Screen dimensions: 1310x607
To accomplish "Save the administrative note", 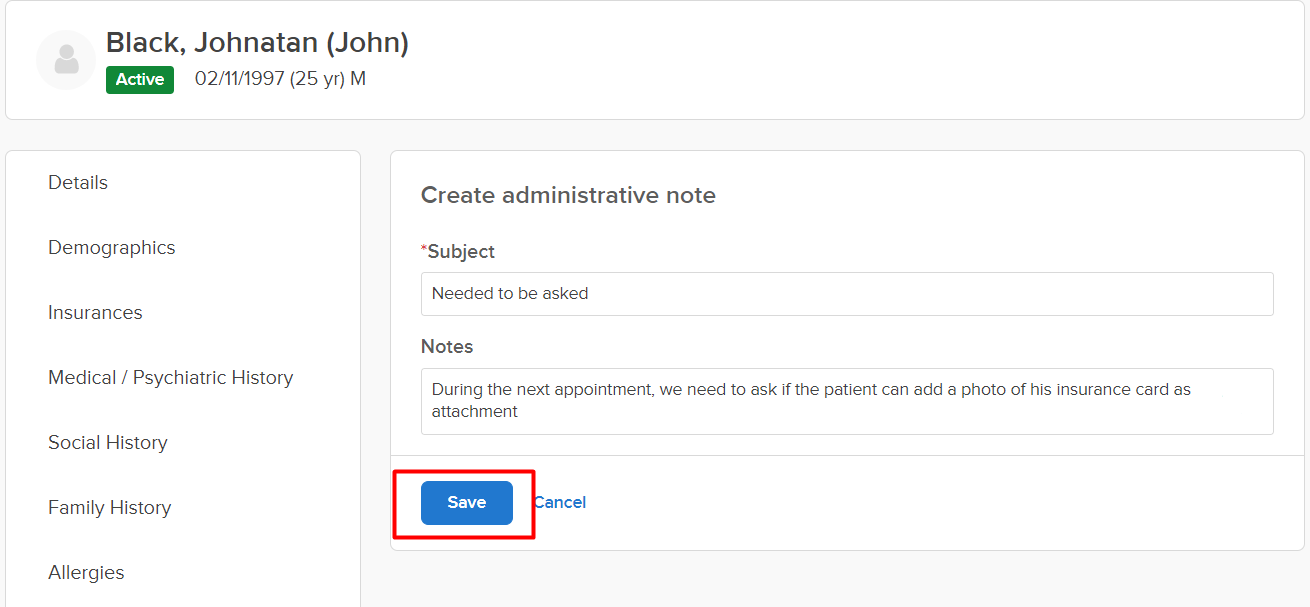I will 466,503.
